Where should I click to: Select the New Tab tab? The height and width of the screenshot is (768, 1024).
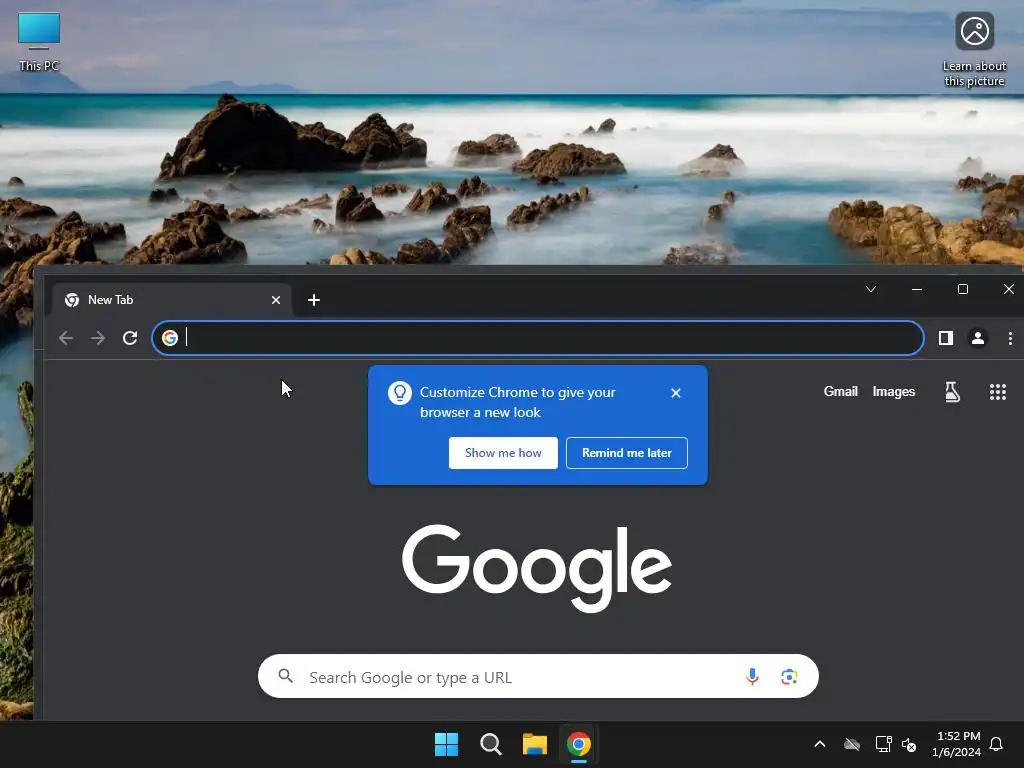[x=173, y=300]
